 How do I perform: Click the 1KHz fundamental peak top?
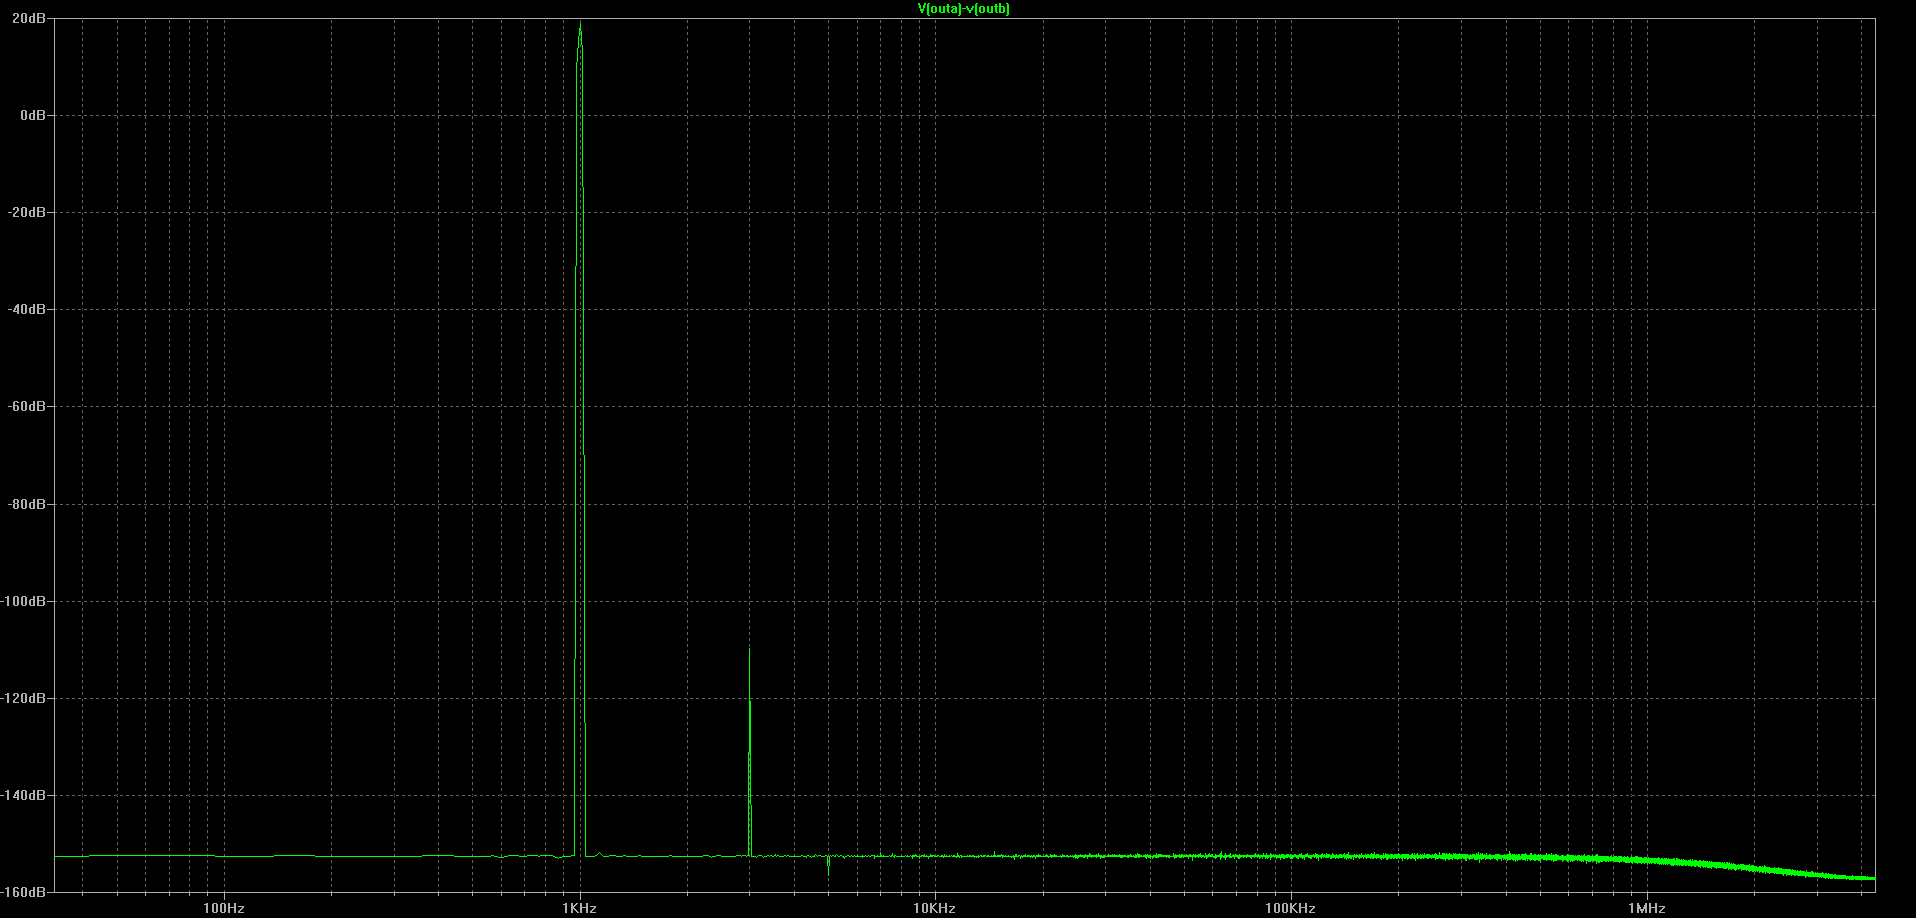(x=580, y=24)
